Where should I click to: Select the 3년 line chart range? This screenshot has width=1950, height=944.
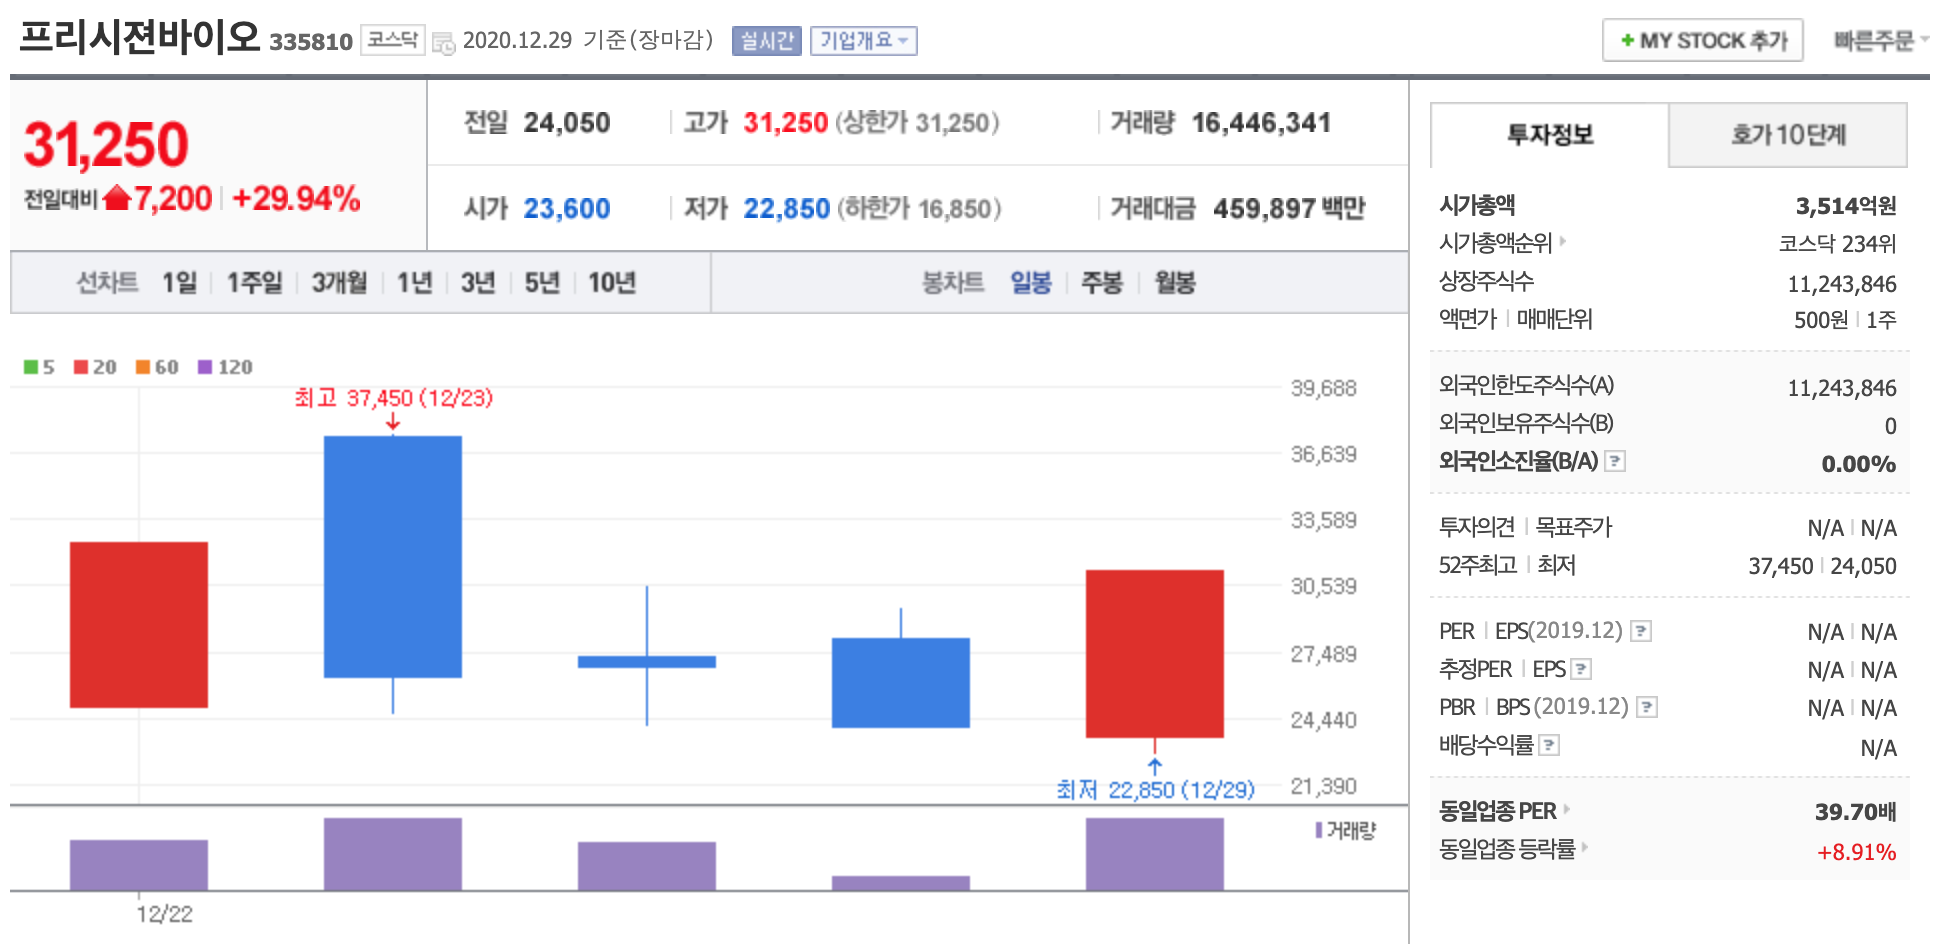point(478,283)
